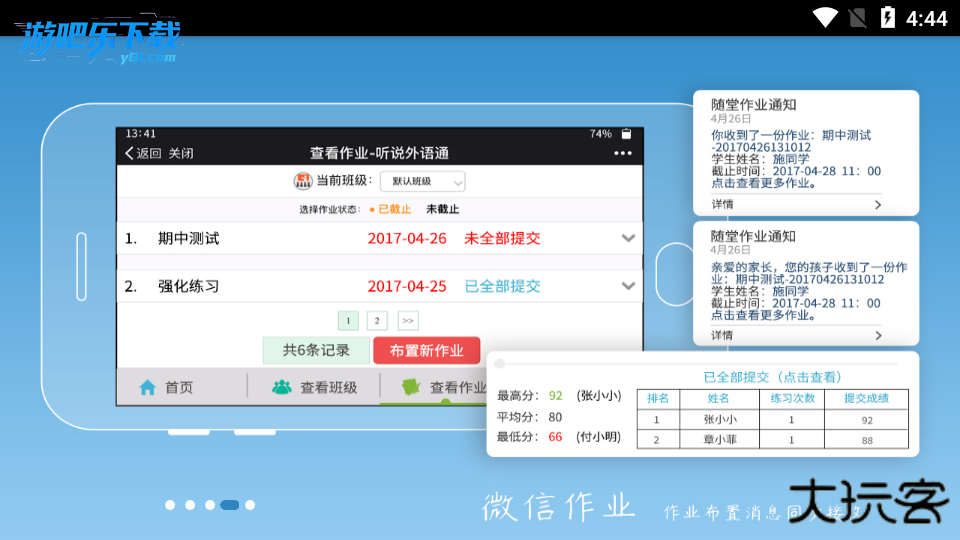
Task: Click 已全部提交（点击查看）link in score panel
Action: 773,377
